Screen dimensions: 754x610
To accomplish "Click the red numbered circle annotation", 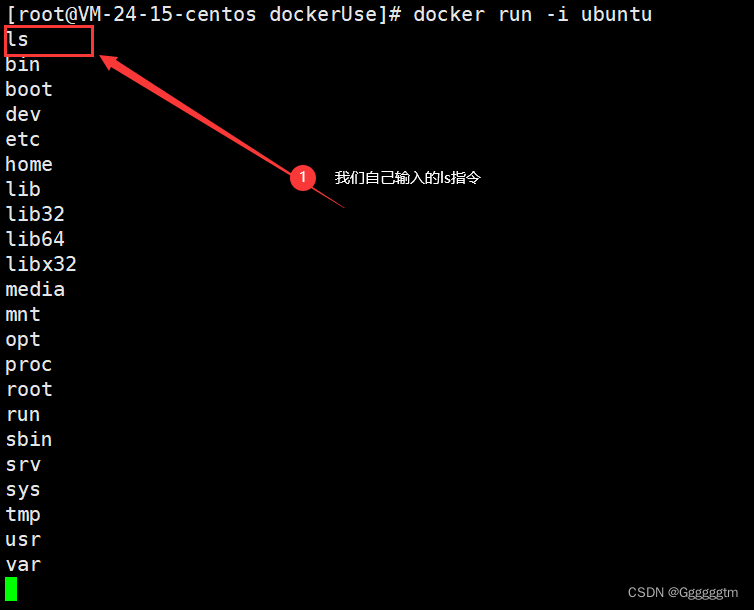I will (x=302, y=178).
